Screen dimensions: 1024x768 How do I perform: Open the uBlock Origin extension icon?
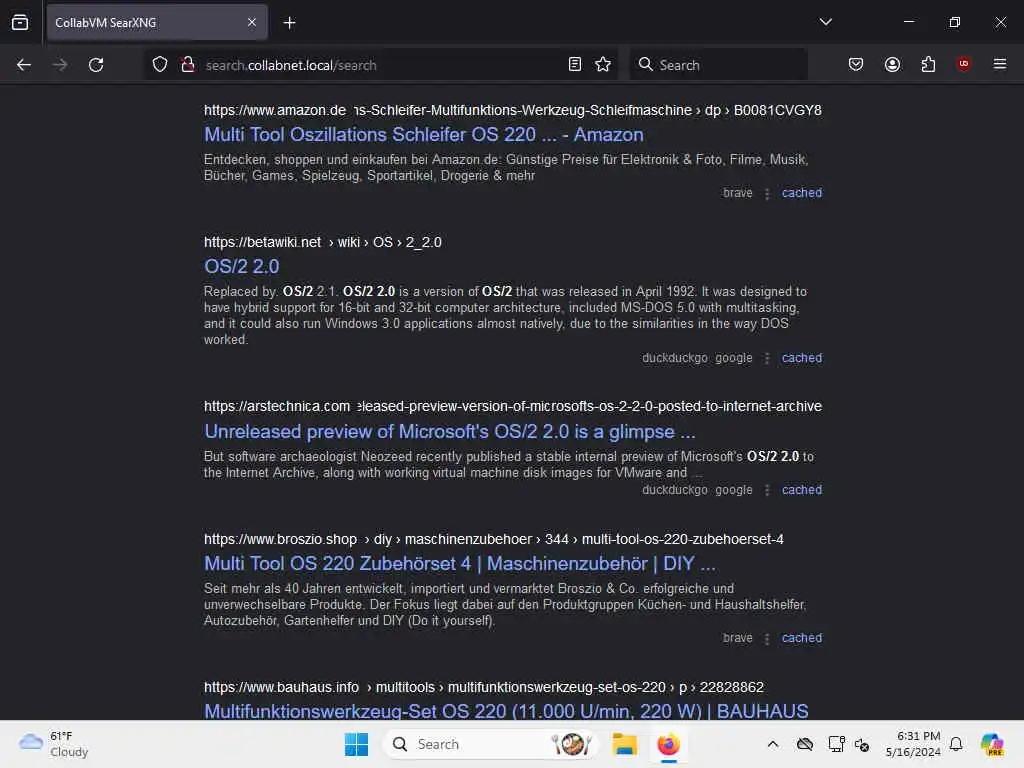tap(963, 64)
